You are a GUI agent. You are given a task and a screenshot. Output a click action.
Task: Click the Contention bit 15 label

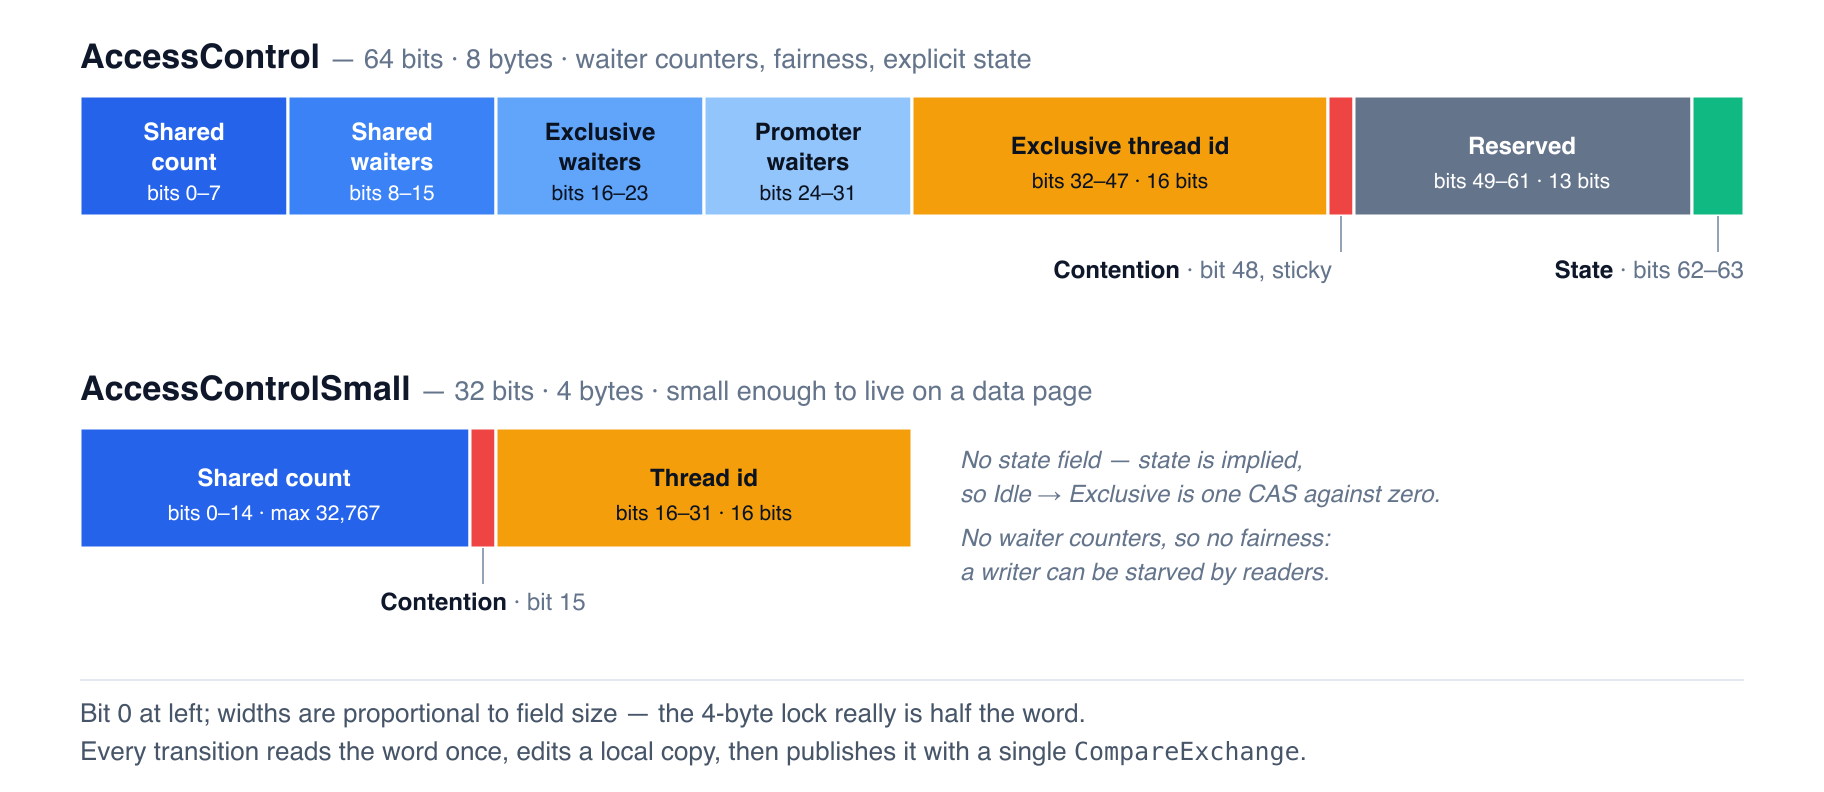[483, 602]
